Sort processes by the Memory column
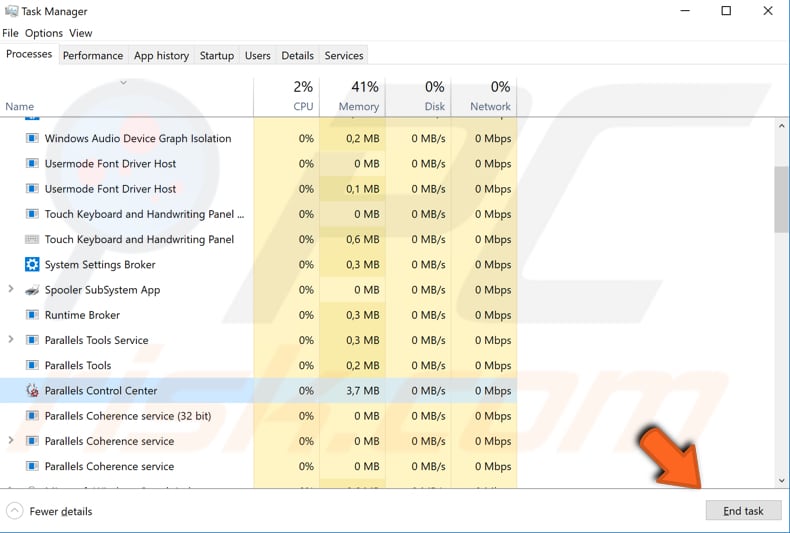790x533 pixels. 352,97
